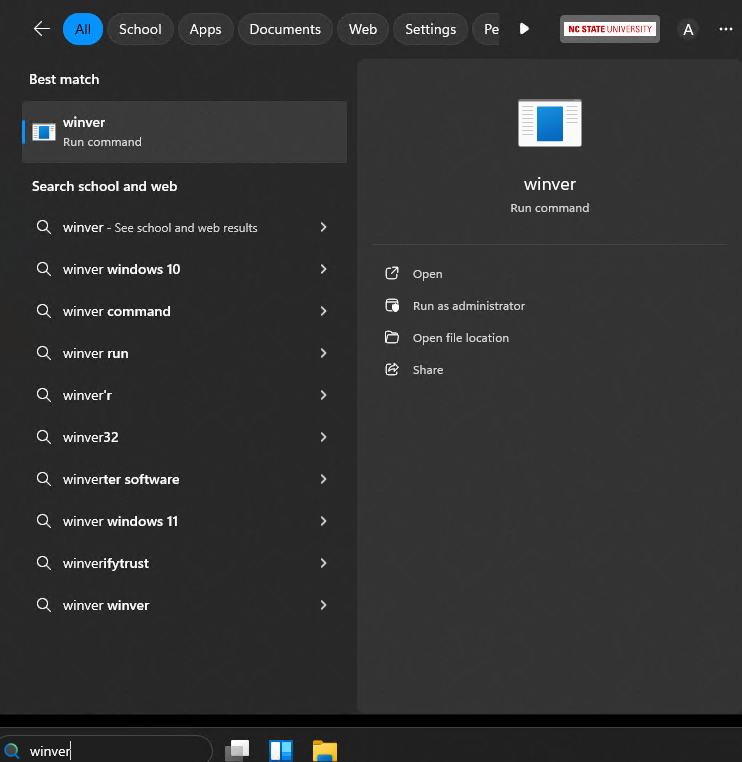Screen dimensions: 742x762
Task: Click the taskbar search box containing winver
Action: [110, 751]
